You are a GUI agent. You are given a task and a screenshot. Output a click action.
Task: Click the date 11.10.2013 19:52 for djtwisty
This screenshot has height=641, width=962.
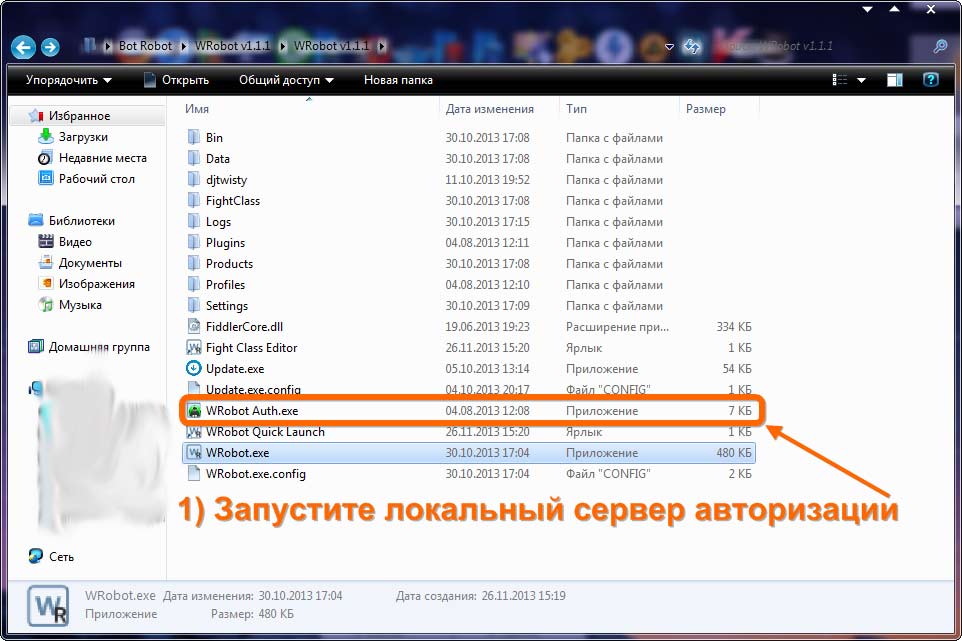487,179
